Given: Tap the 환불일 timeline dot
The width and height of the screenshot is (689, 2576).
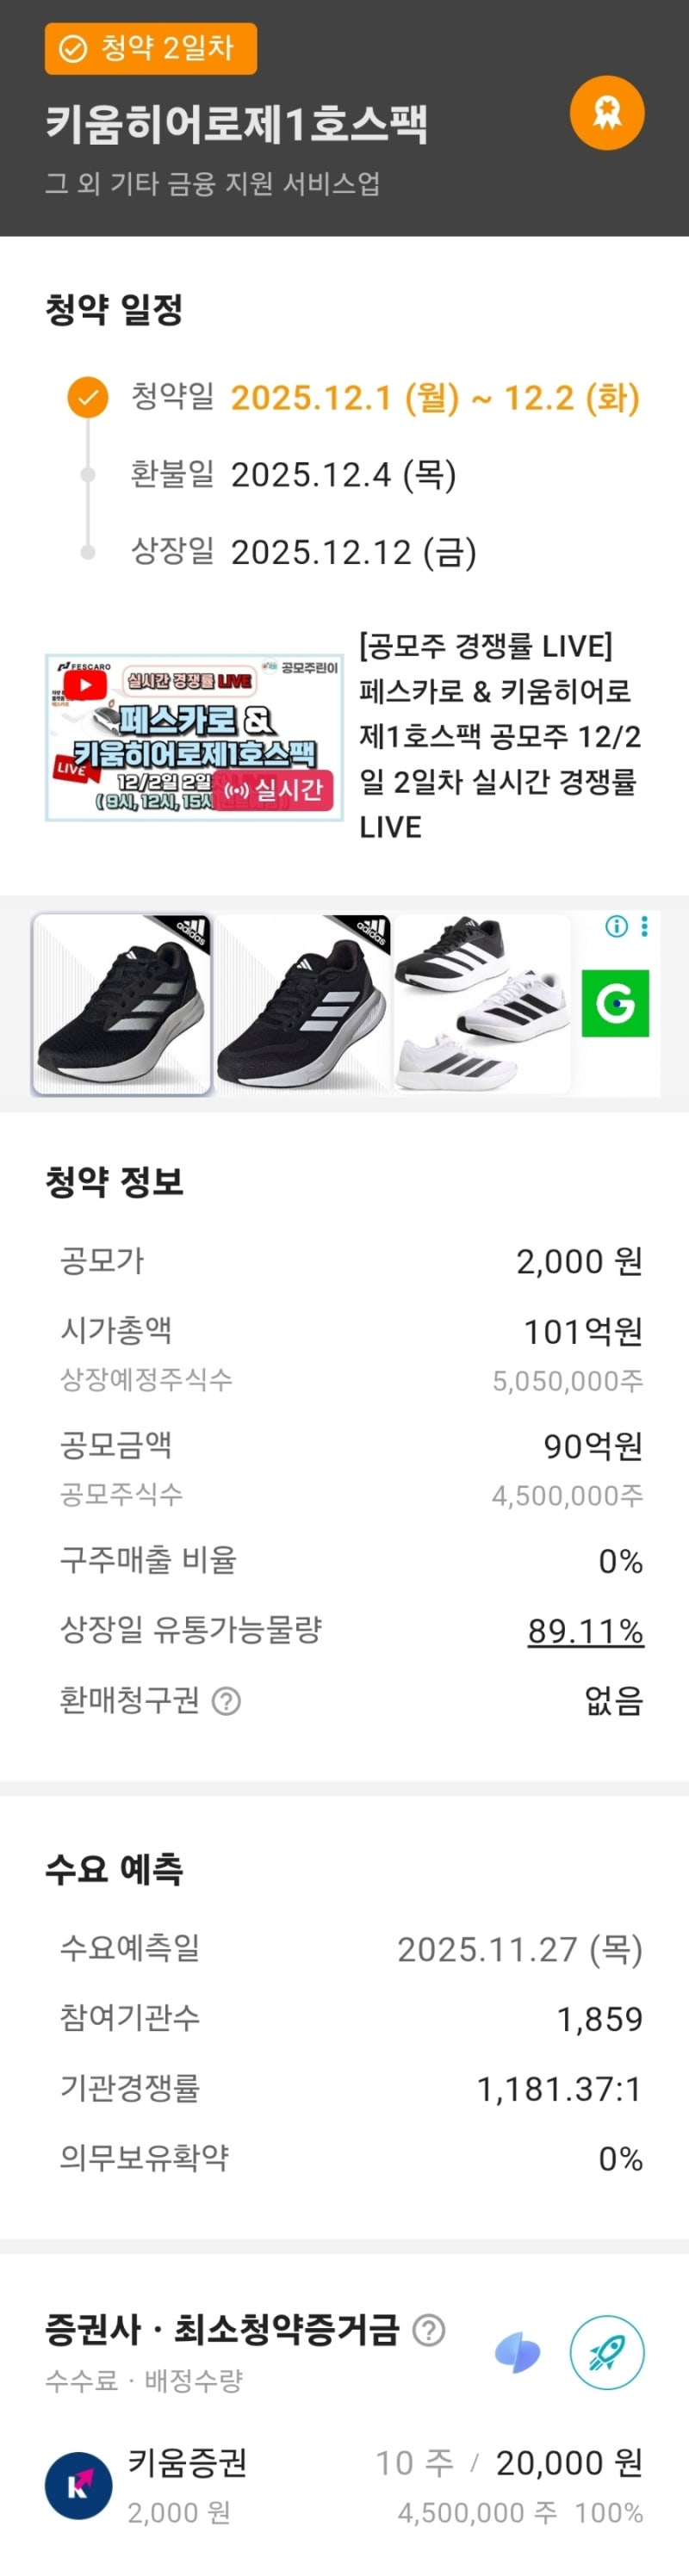Looking at the screenshot, I should (88, 474).
